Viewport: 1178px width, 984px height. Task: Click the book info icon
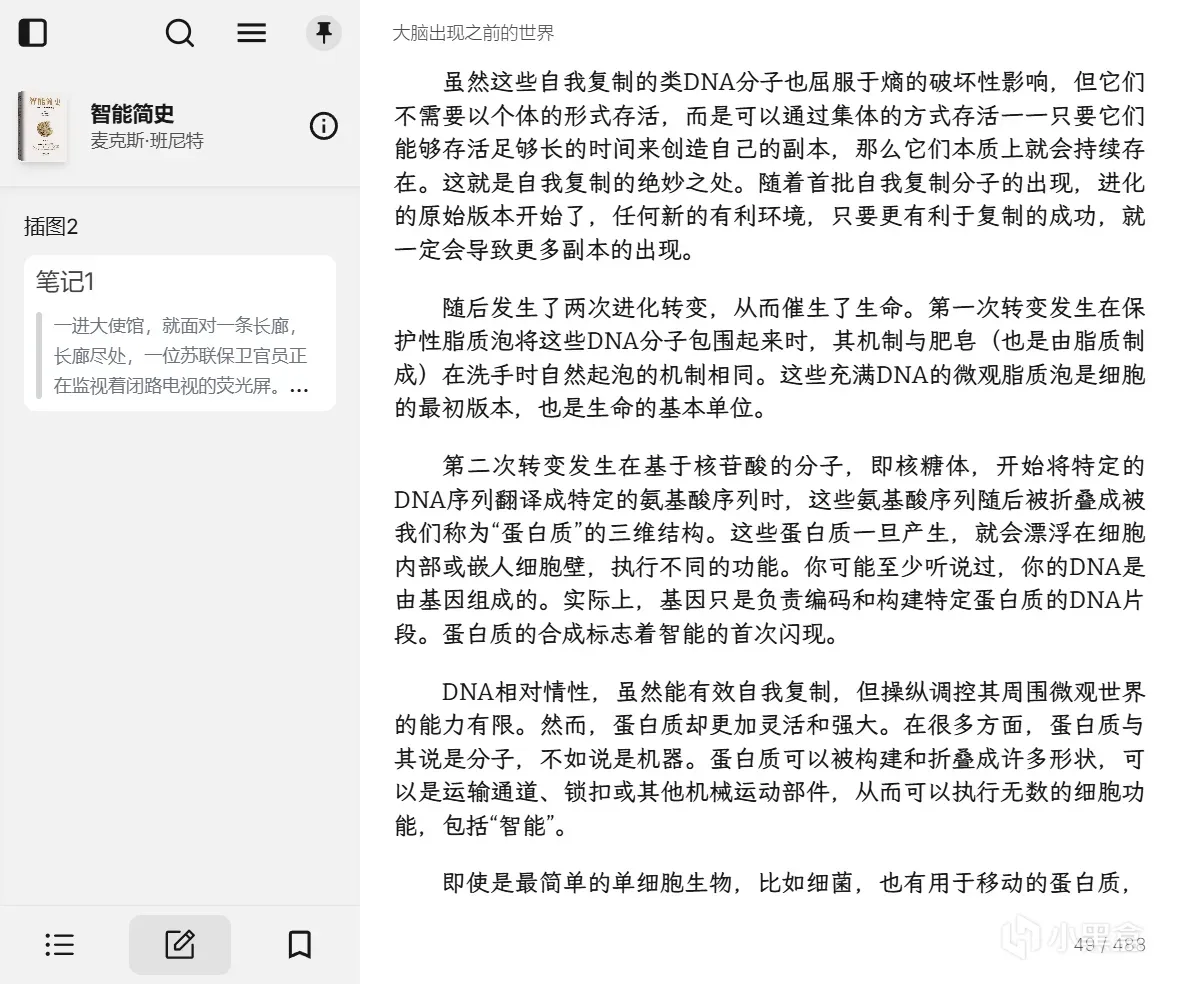pyautogui.click(x=324, y=125)
